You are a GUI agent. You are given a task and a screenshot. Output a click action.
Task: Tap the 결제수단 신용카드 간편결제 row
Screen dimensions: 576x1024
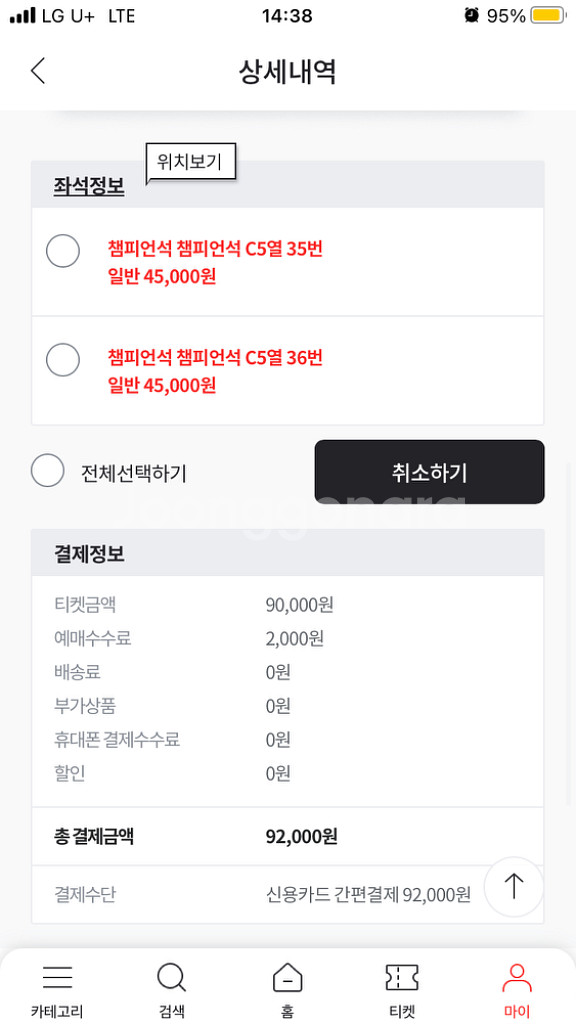287,894
